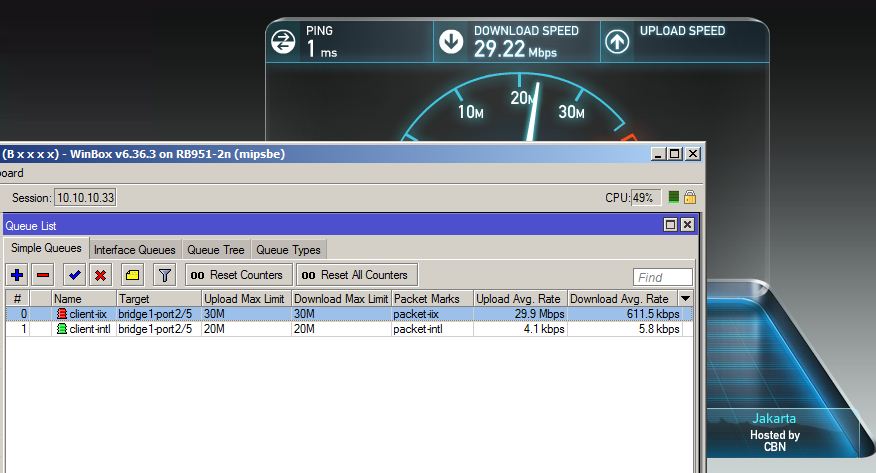Click the padlock icon next to CPU

[690, 197]
